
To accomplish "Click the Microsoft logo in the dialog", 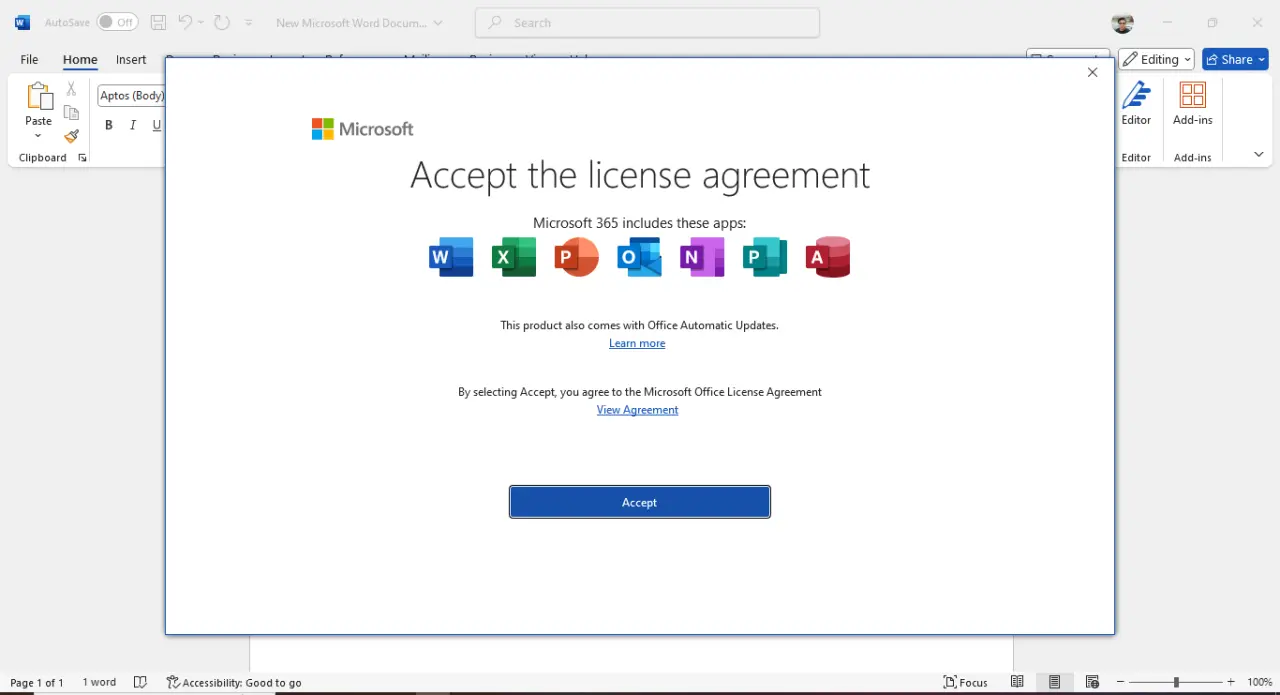I will coord(362,129).
